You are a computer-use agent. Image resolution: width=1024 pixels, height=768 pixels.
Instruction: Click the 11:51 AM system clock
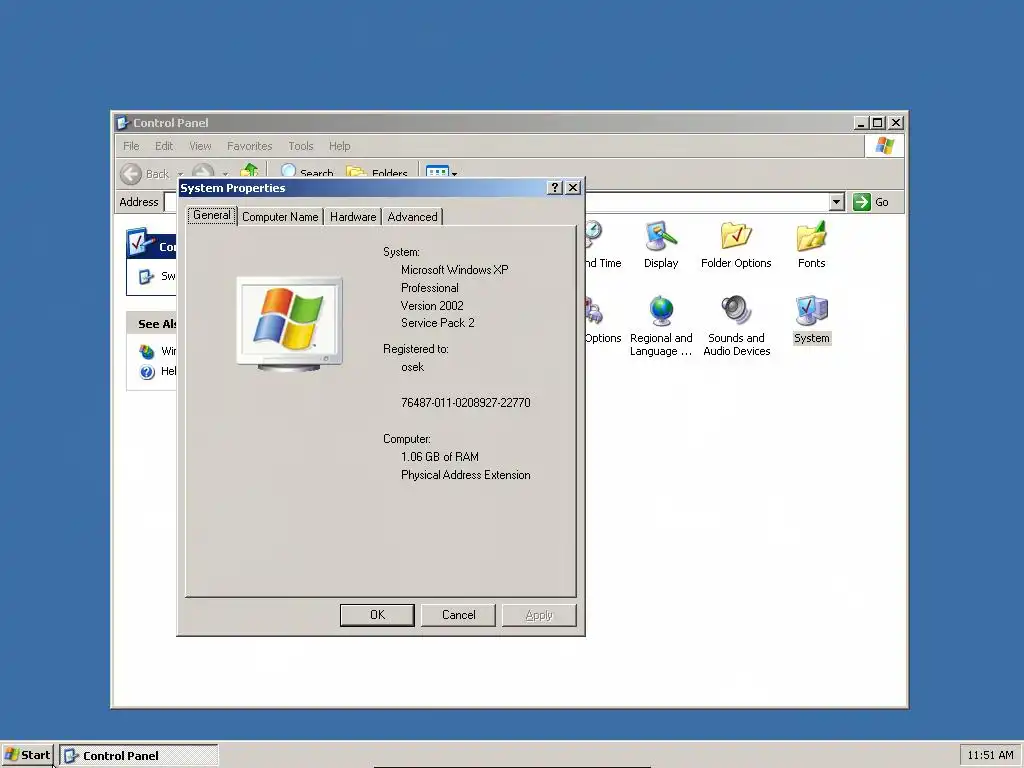click(990, 755)
